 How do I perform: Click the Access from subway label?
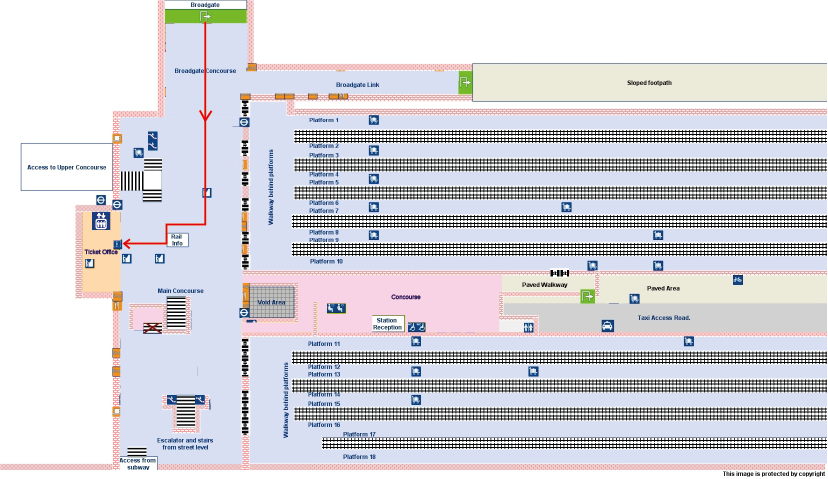click(138, 463)
